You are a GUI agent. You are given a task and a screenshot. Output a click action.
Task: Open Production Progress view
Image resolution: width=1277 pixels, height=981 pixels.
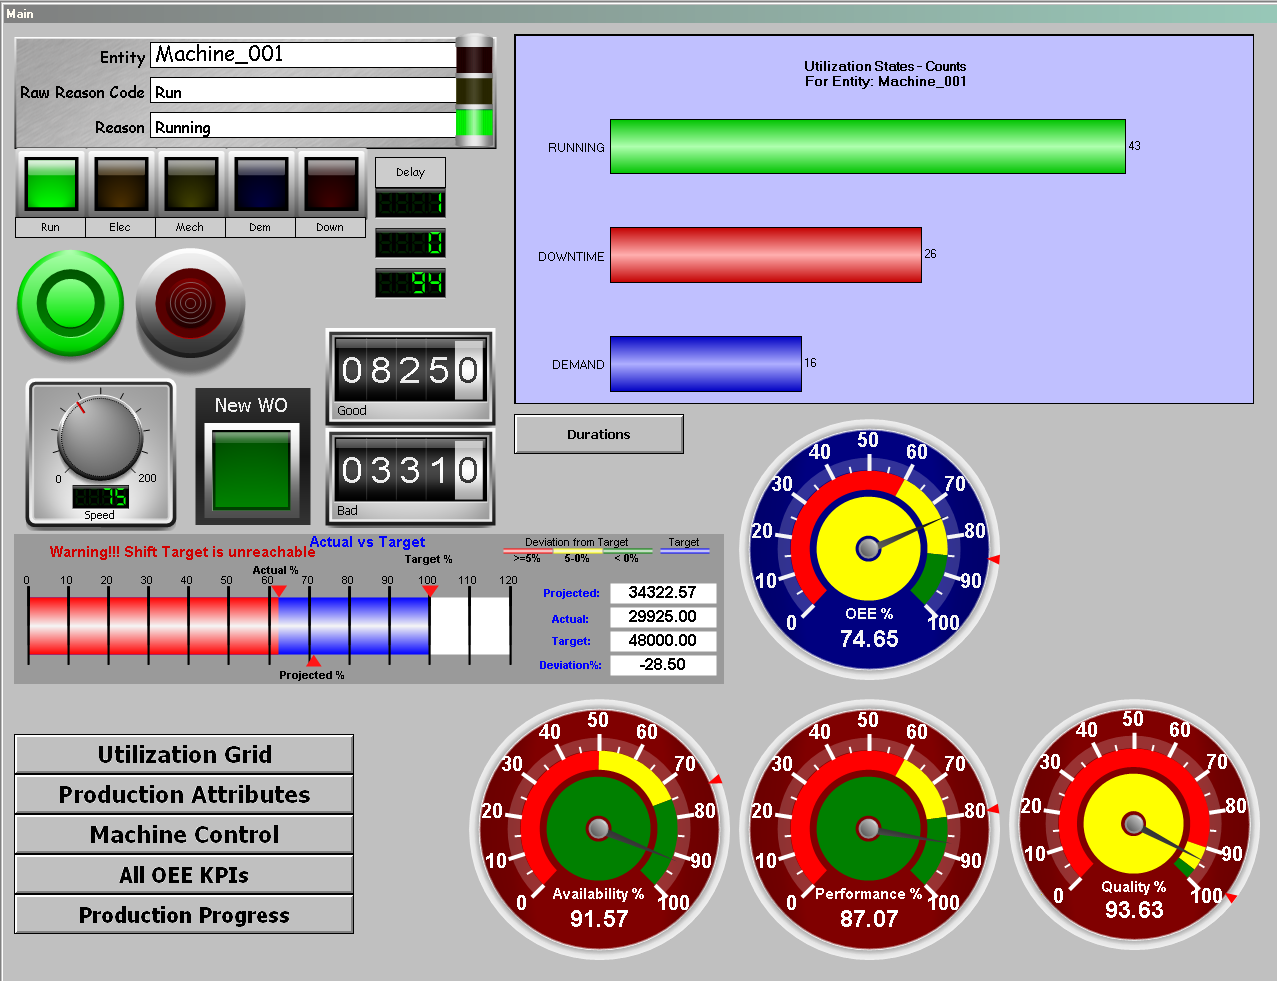tap(184, 915)
